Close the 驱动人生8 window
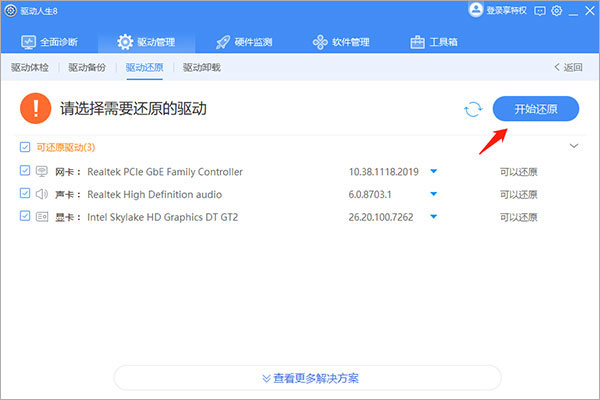Viewport: 600px width, 400px height. coord(590,11)
